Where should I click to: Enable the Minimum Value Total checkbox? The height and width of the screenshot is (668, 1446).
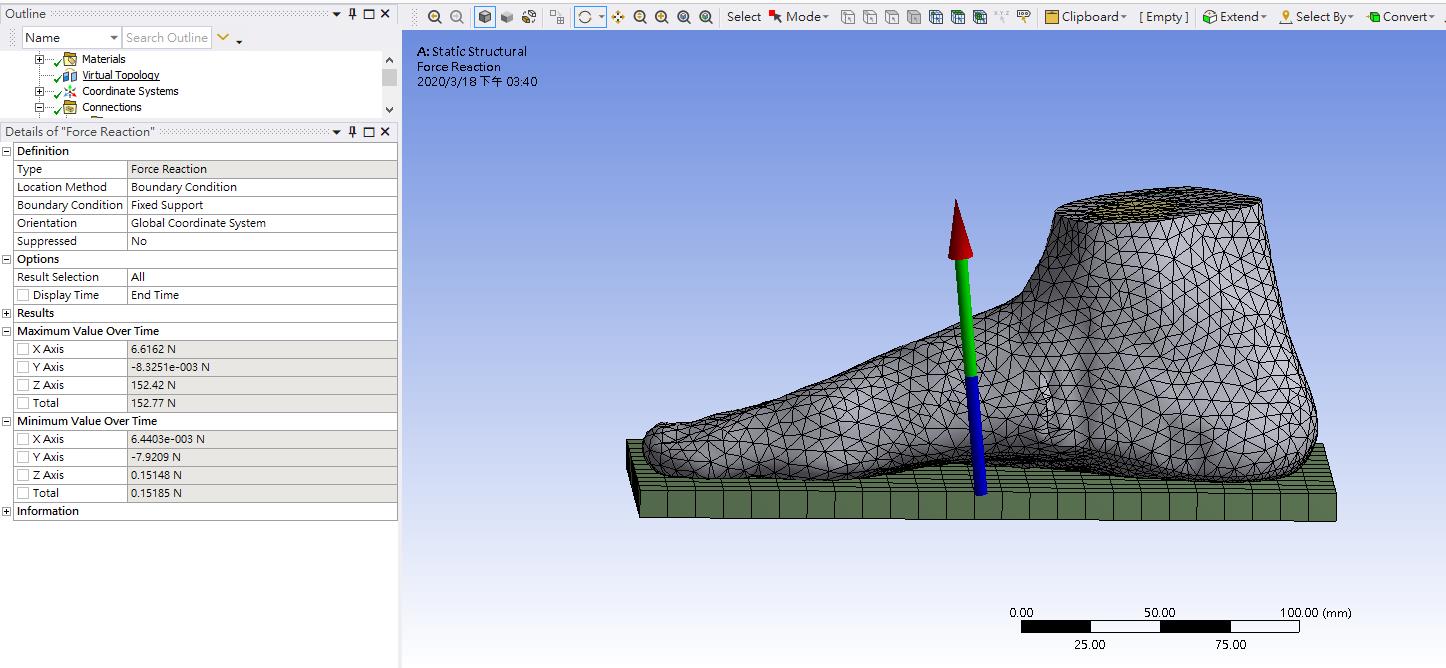point(23,493)
